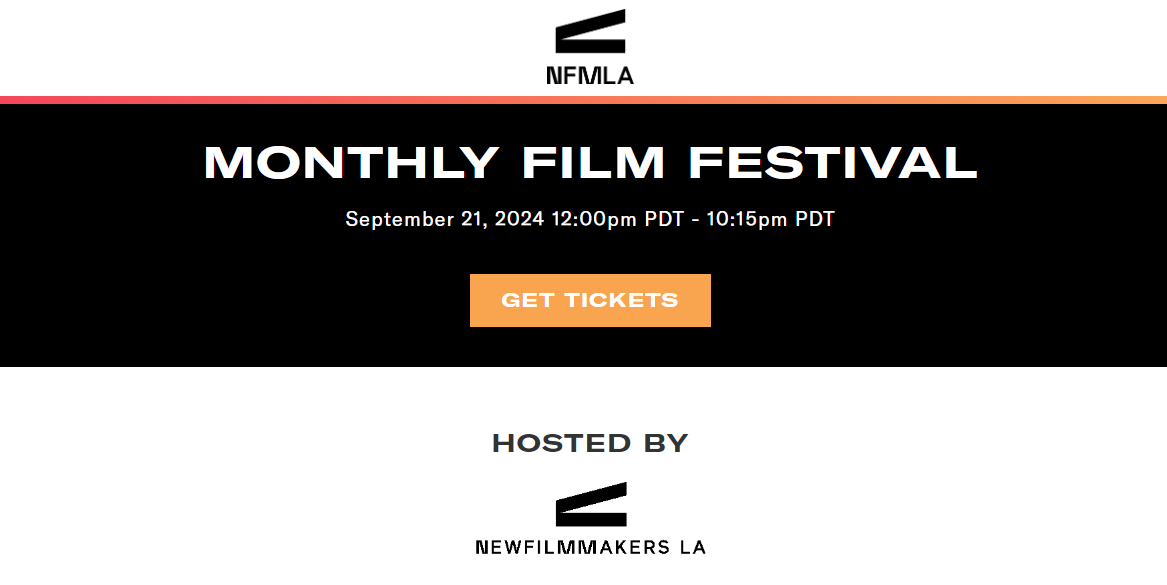Click the orange right end of the gradient bar
The width and height of the screenshot is (1167, 585).
coord(1152,100)
